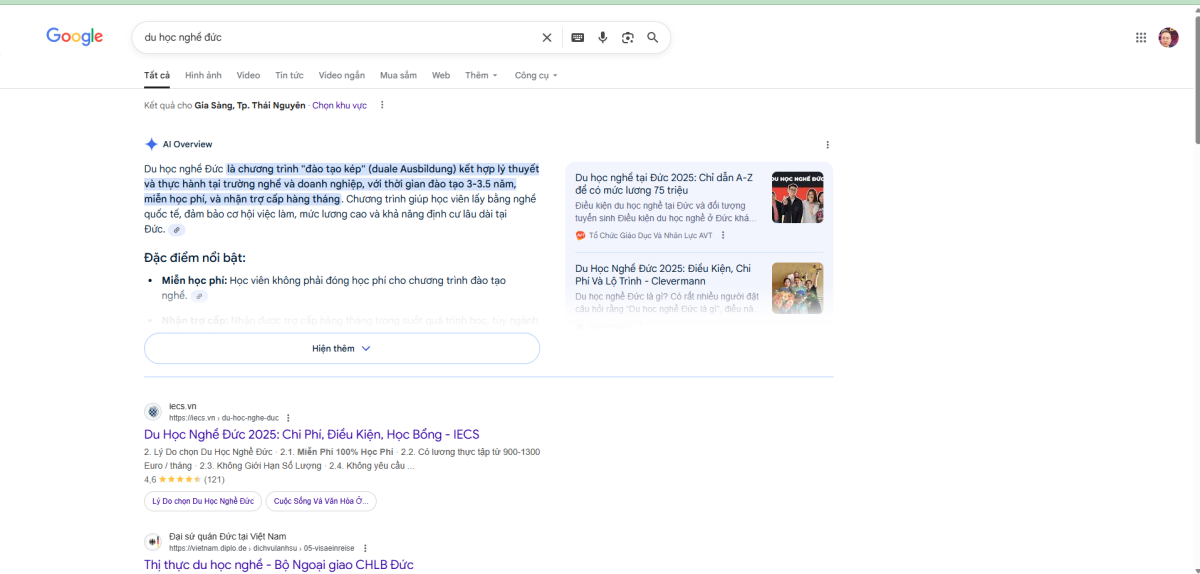1200x574 pixels.
Task: Open Clevermann AI source card title
Action: 664,275
